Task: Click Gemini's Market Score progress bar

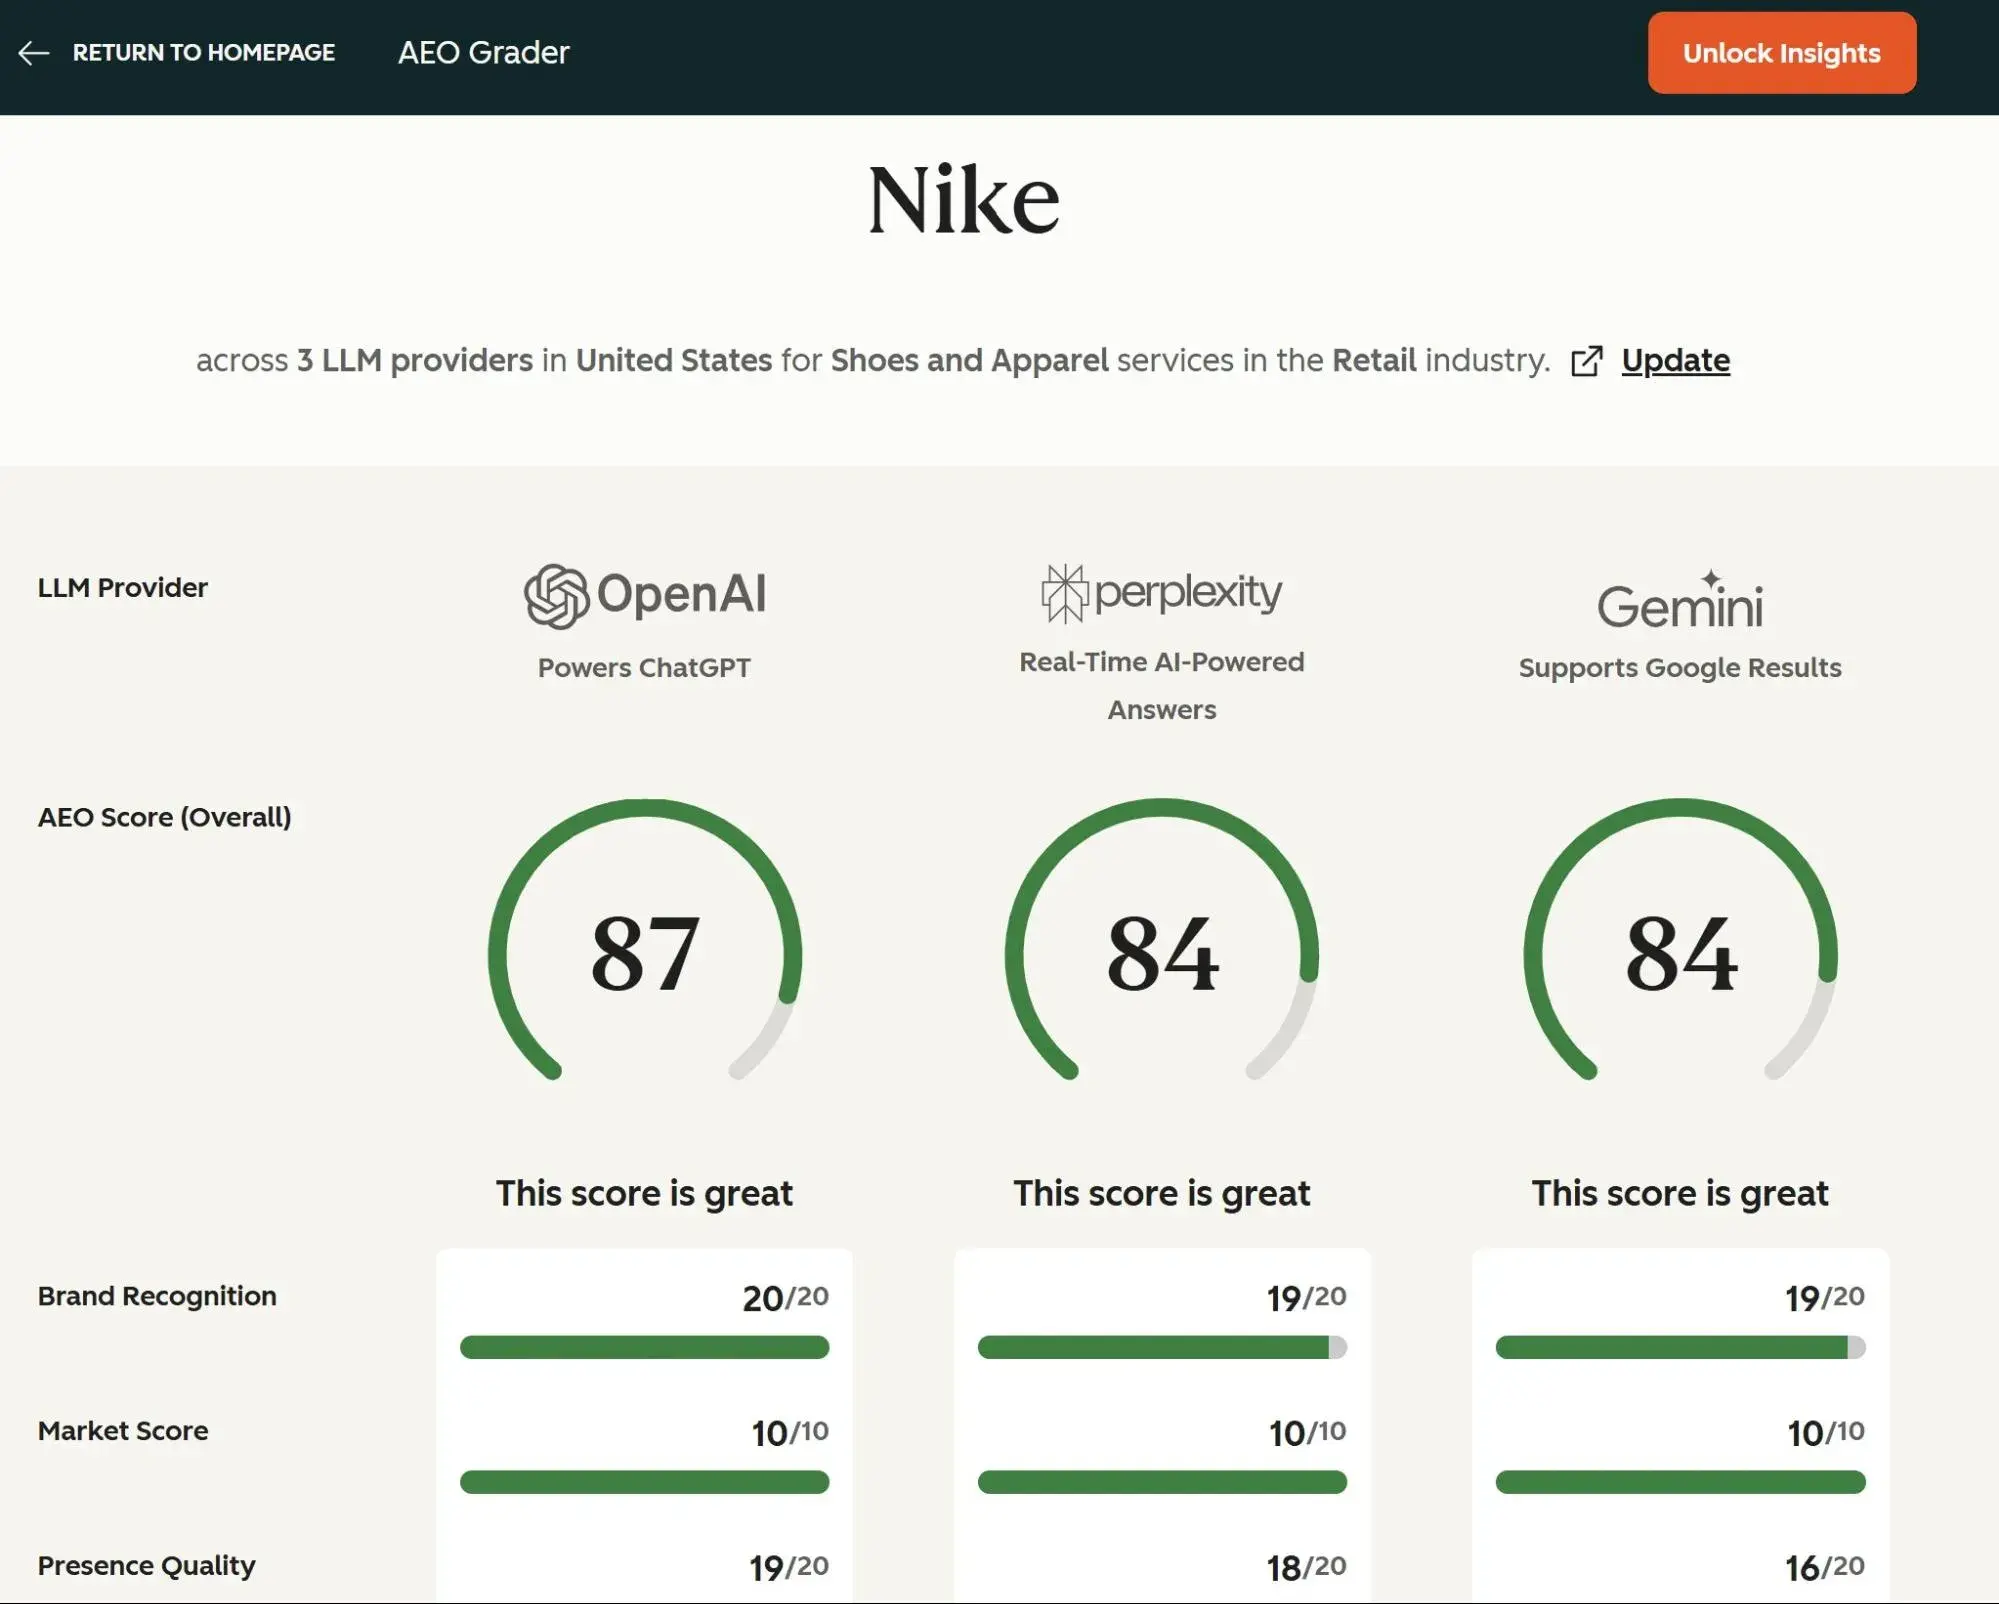Action: pyautogui.click(x=1680, y=1482)
